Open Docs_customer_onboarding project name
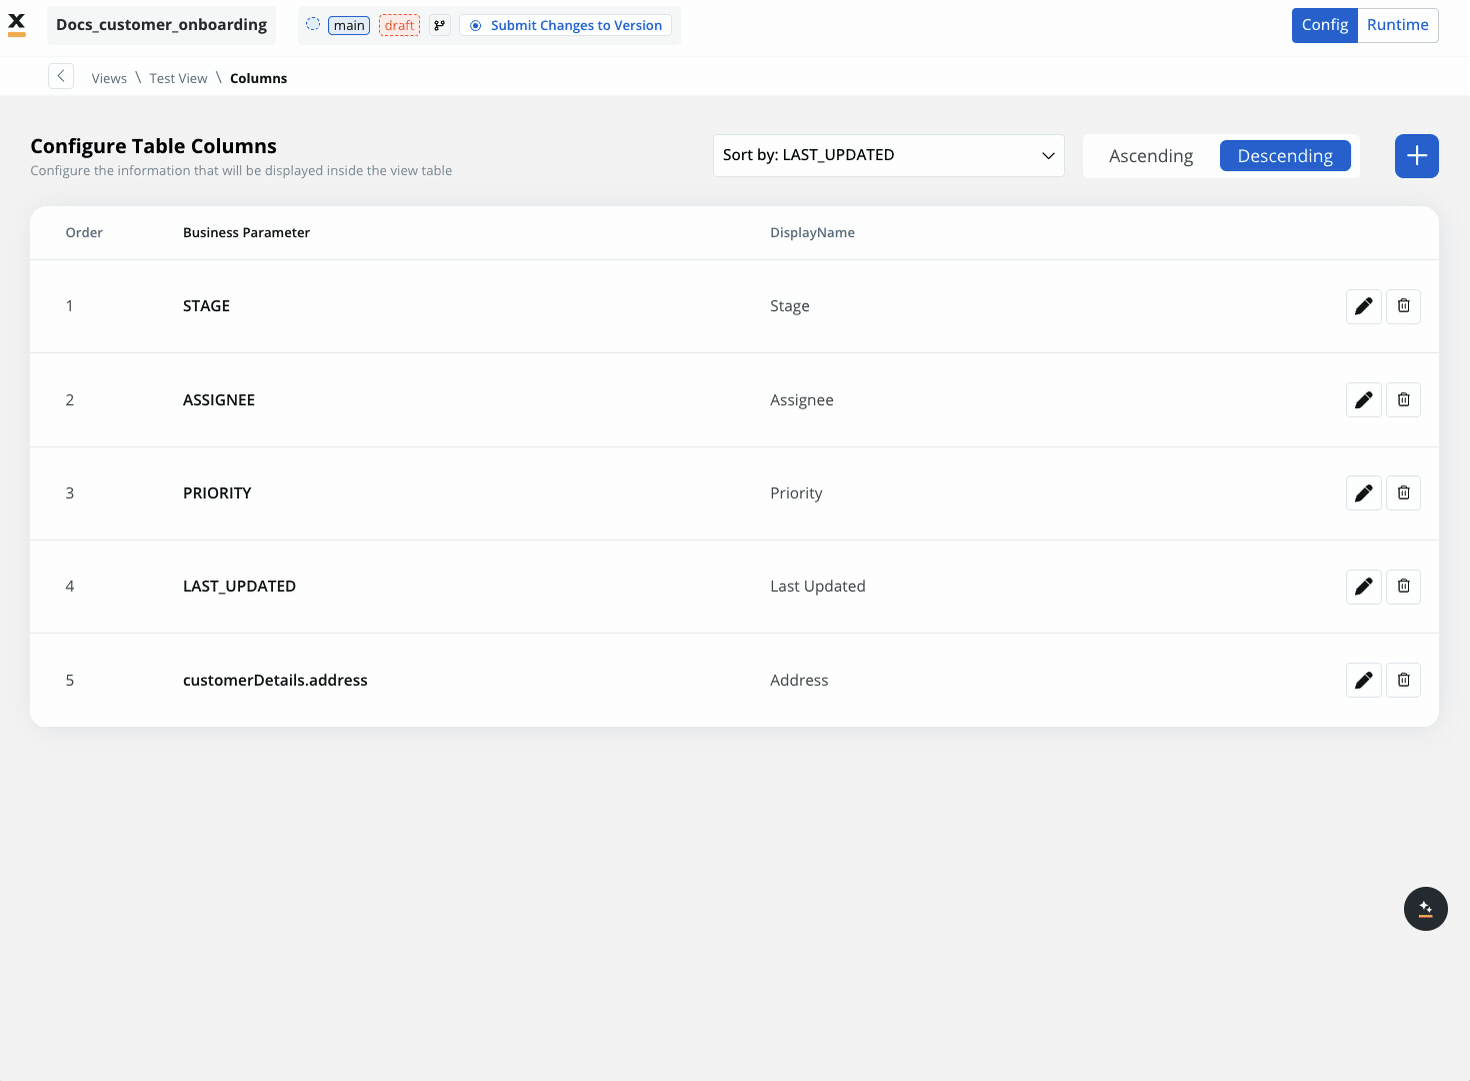 point(161,25)
